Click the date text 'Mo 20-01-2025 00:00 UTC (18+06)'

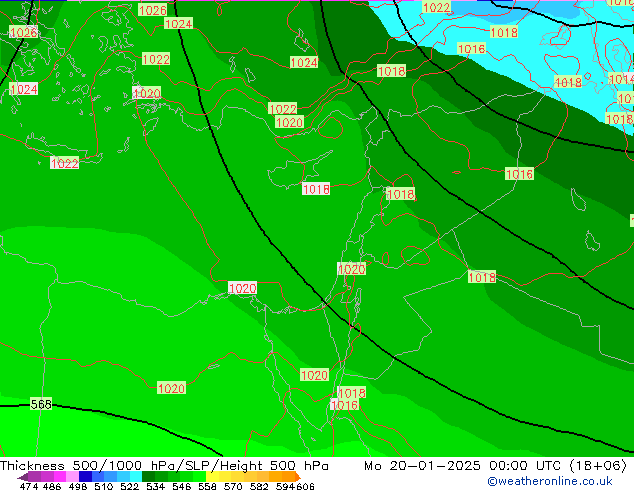[495, 466]
